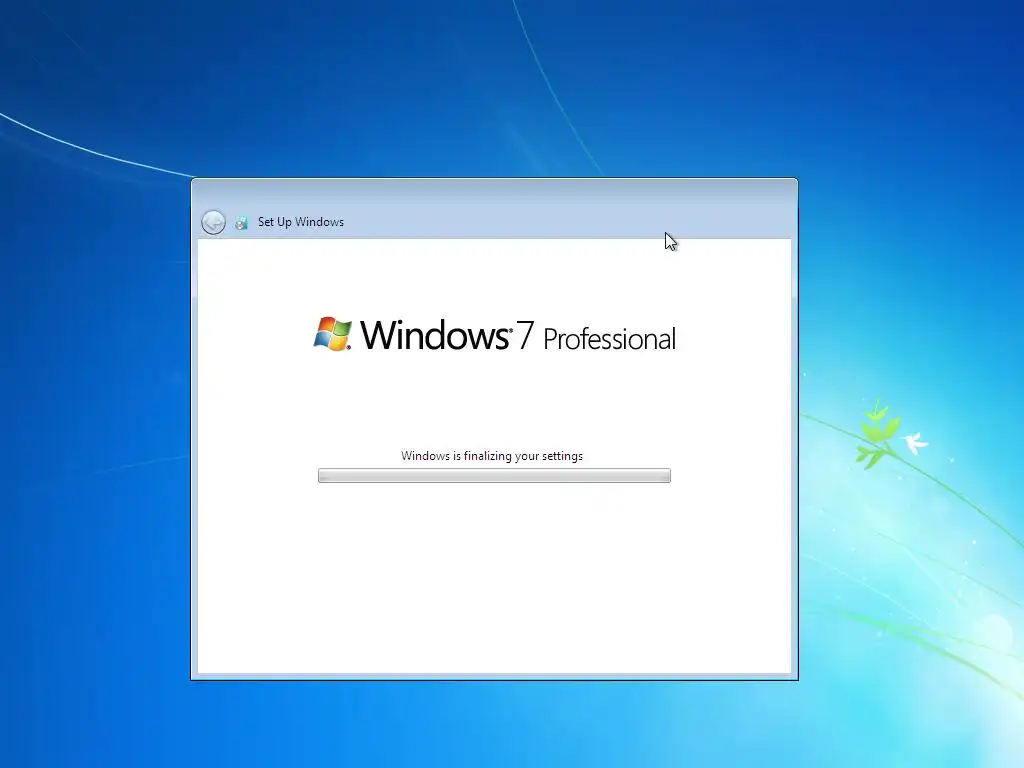Click the finalizing settings progress bar
This screenshot has width=1024, height=768.
point(494,475)
